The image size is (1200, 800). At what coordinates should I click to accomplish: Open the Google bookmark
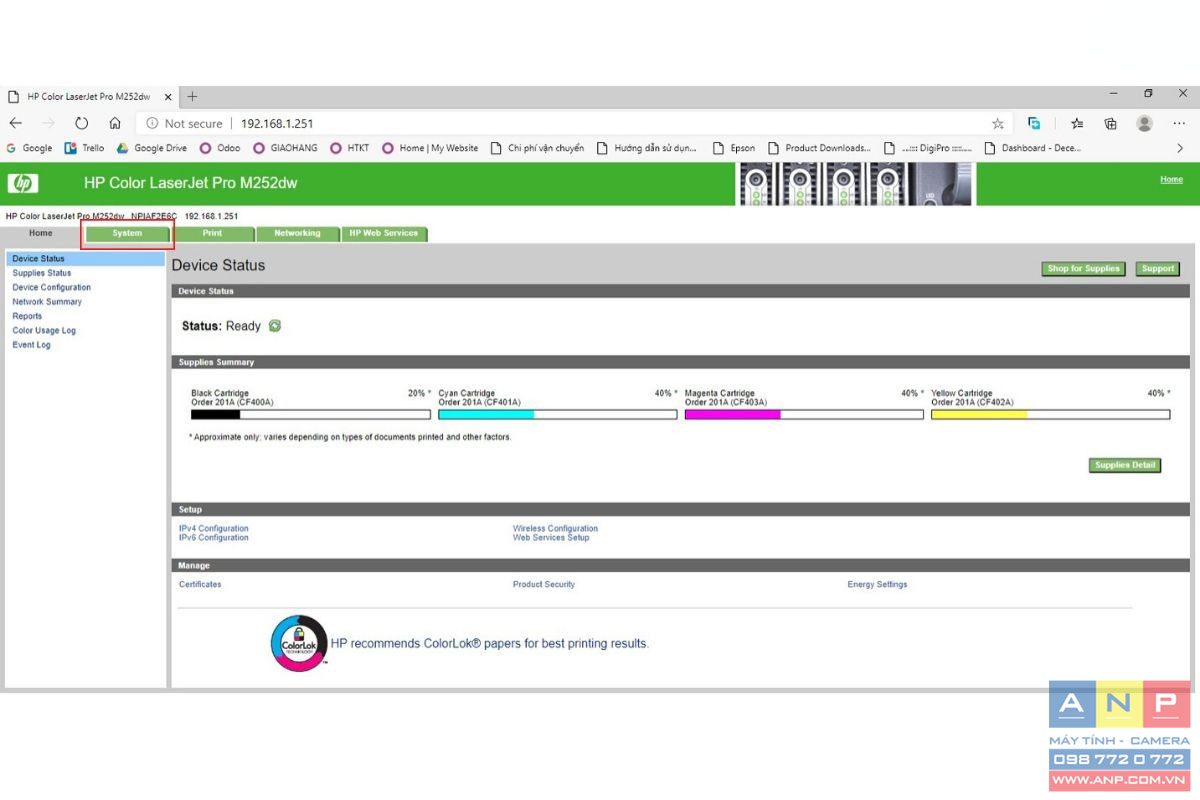[29, 148]
